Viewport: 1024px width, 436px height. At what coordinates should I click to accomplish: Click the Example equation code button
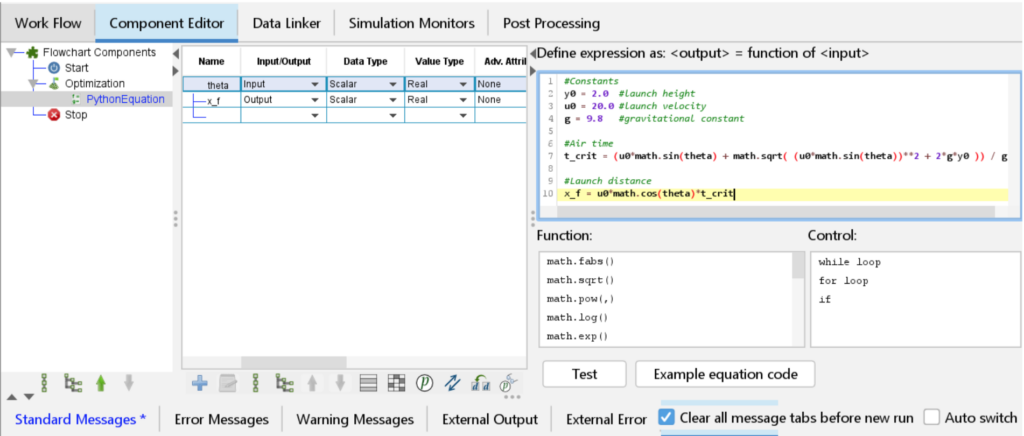725,374
